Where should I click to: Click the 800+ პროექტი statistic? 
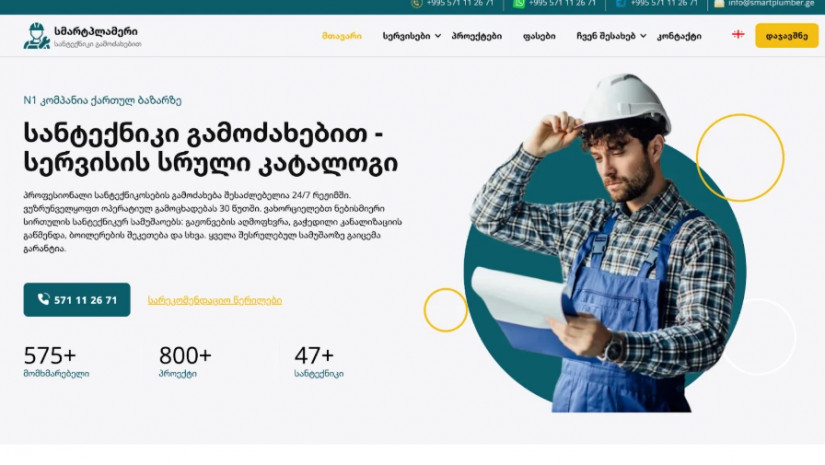(x=185, y=361)
